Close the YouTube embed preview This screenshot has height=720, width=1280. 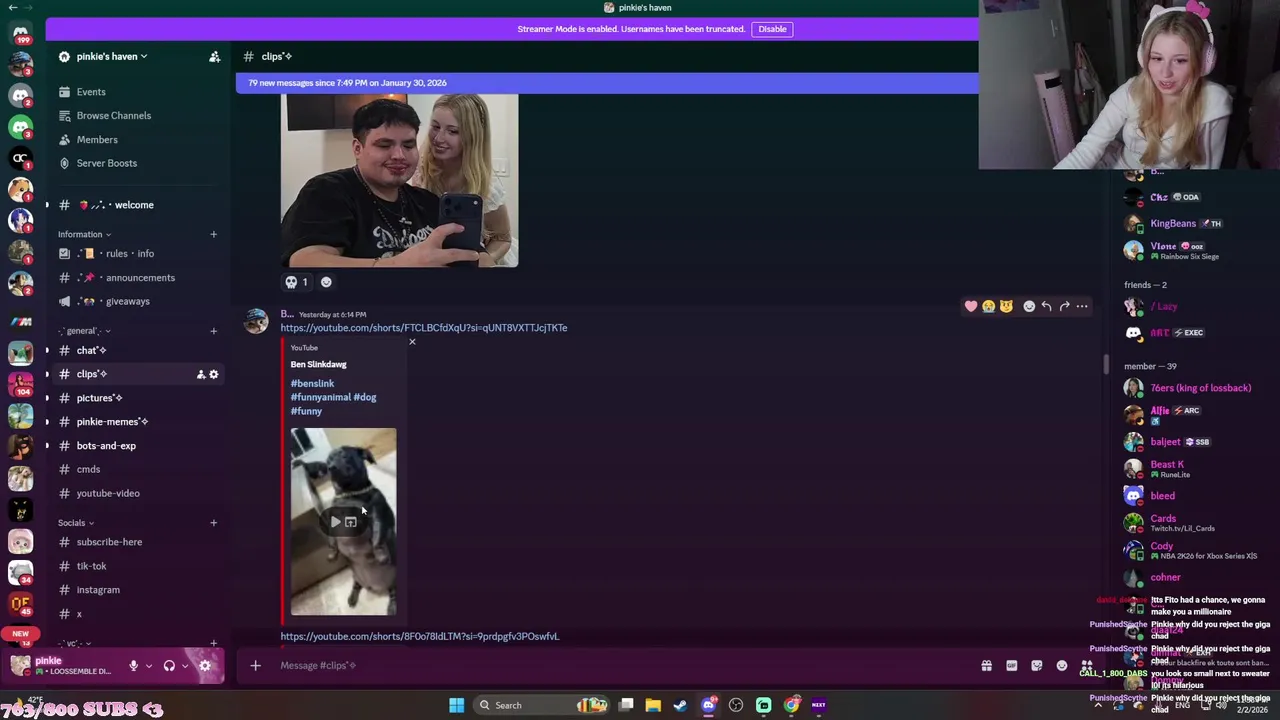point(412,342)
